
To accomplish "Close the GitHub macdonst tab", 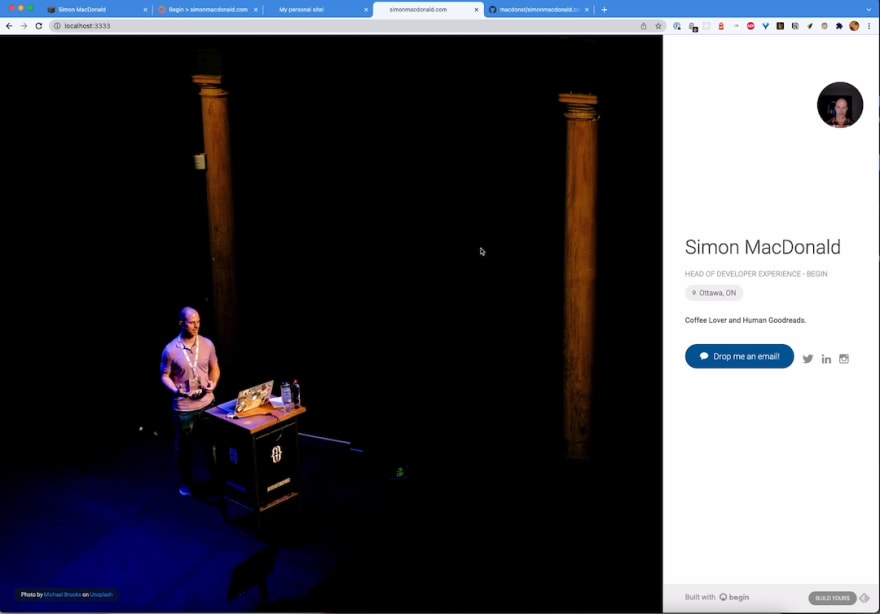I will coord(587,10).
